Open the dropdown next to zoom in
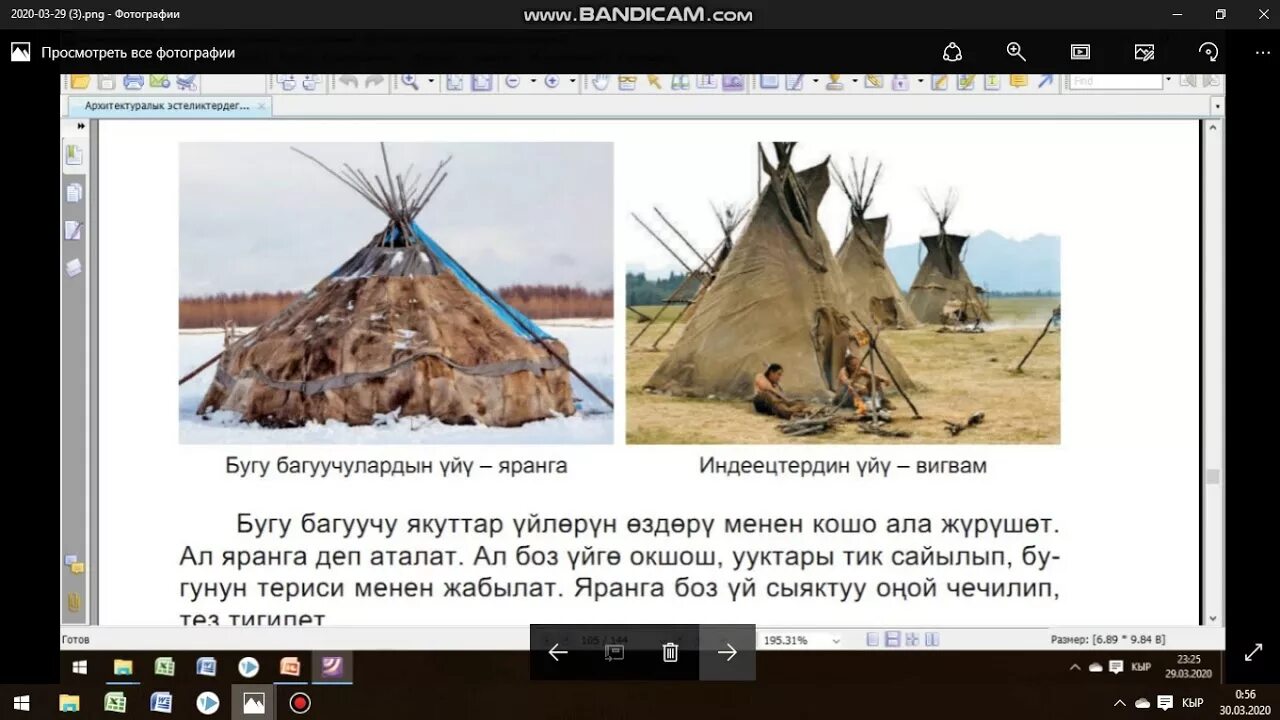 [572, 81]
